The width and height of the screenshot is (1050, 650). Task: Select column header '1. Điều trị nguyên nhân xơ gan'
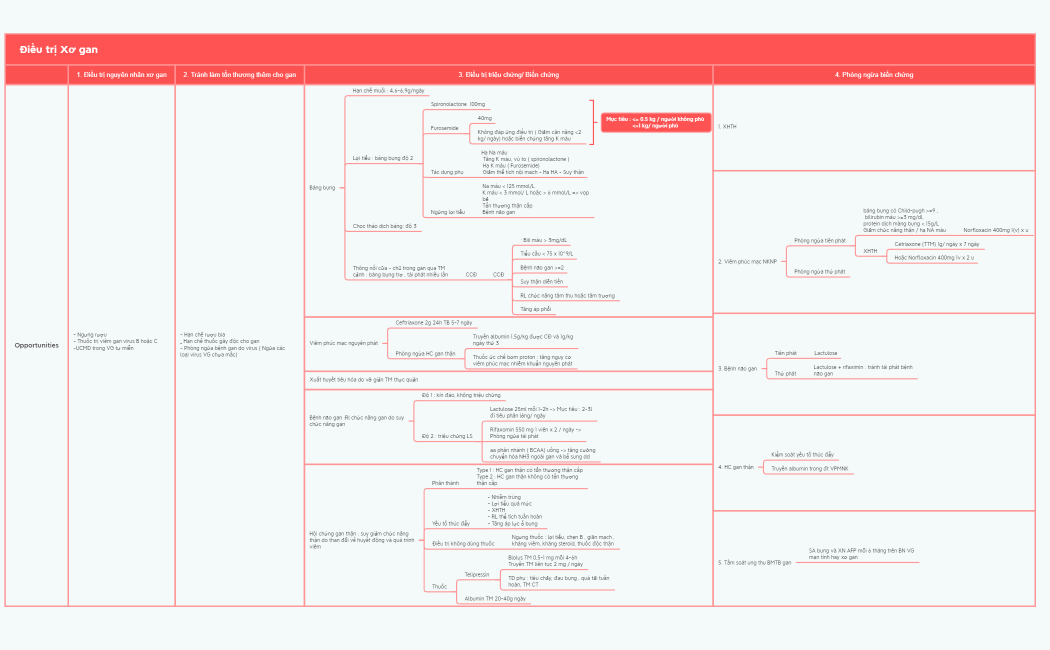tap(121, 75)
